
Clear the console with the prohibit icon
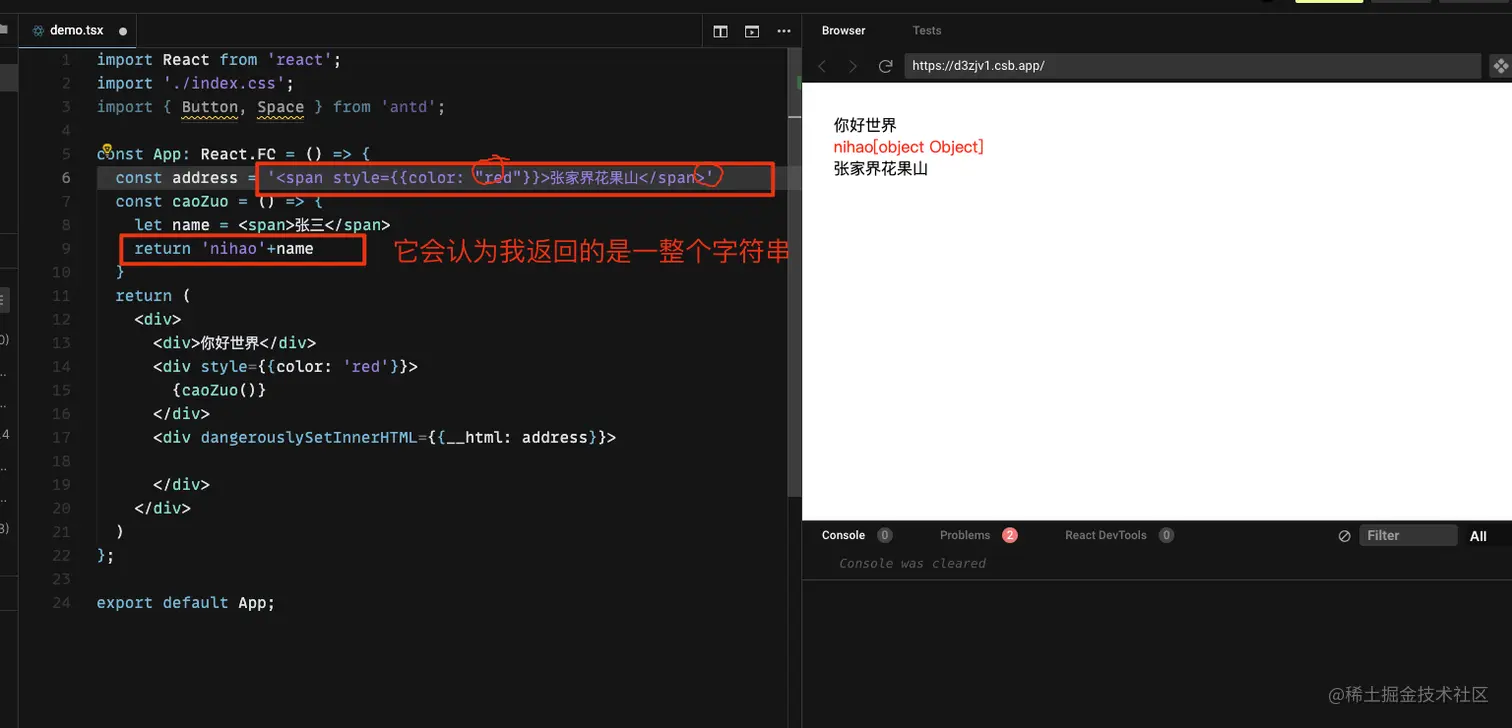point(1344,536)
